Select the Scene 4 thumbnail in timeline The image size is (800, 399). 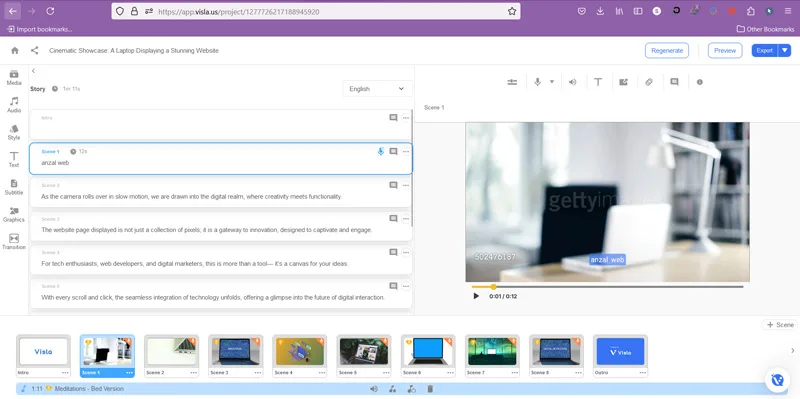[300, 352]
